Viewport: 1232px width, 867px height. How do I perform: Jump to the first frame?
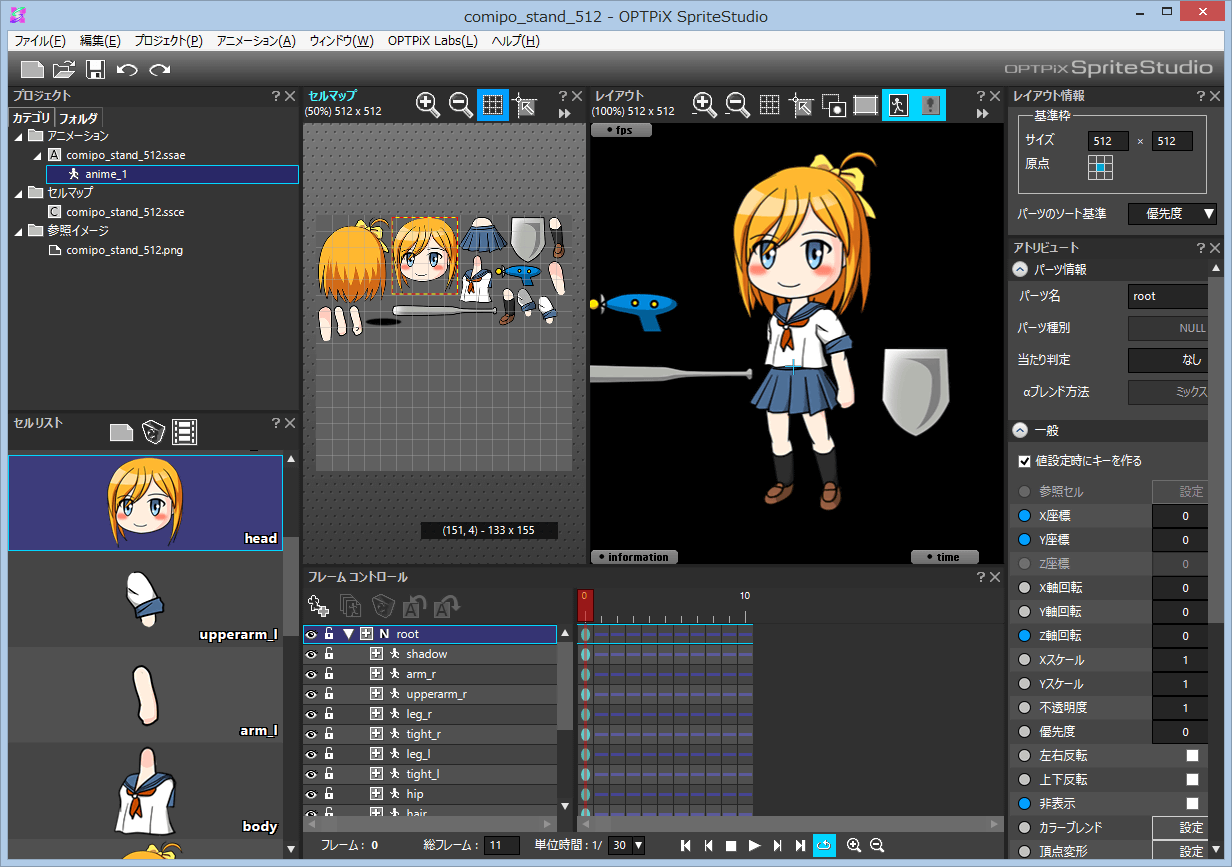686,845
